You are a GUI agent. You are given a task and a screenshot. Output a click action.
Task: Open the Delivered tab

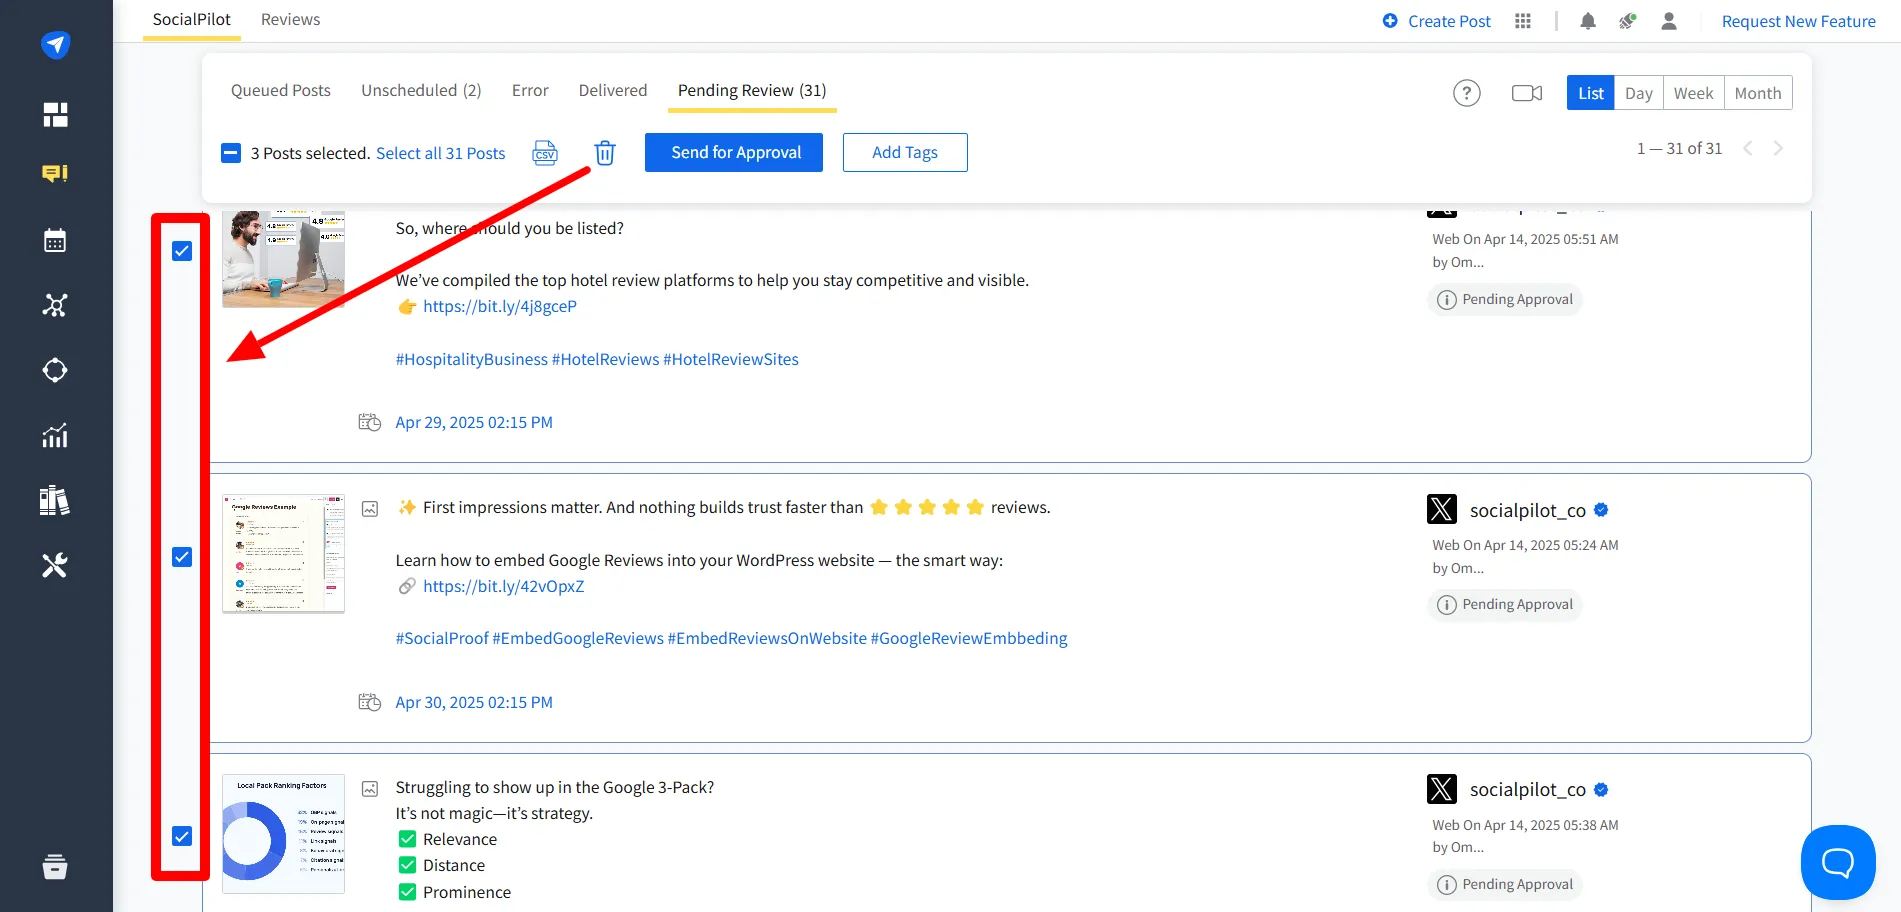tap(613, 90)
